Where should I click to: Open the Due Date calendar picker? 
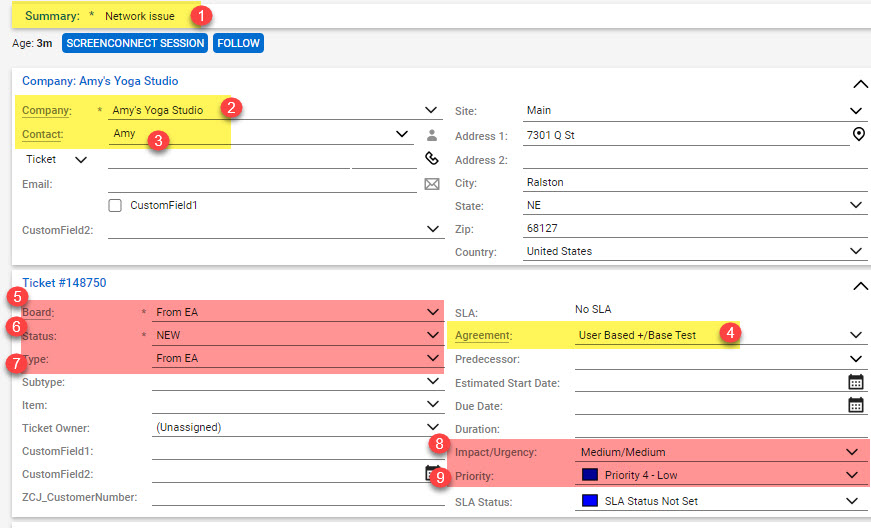pos(856,405)
